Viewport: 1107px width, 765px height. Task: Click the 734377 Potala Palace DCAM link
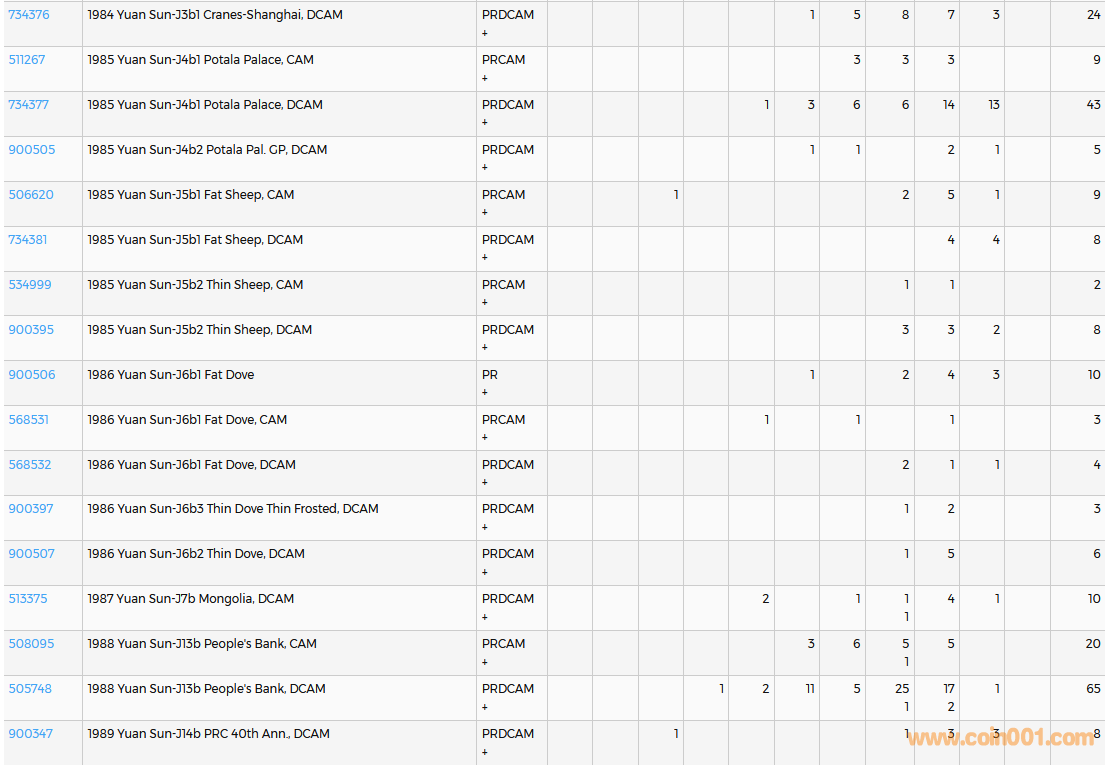(29, 105)
